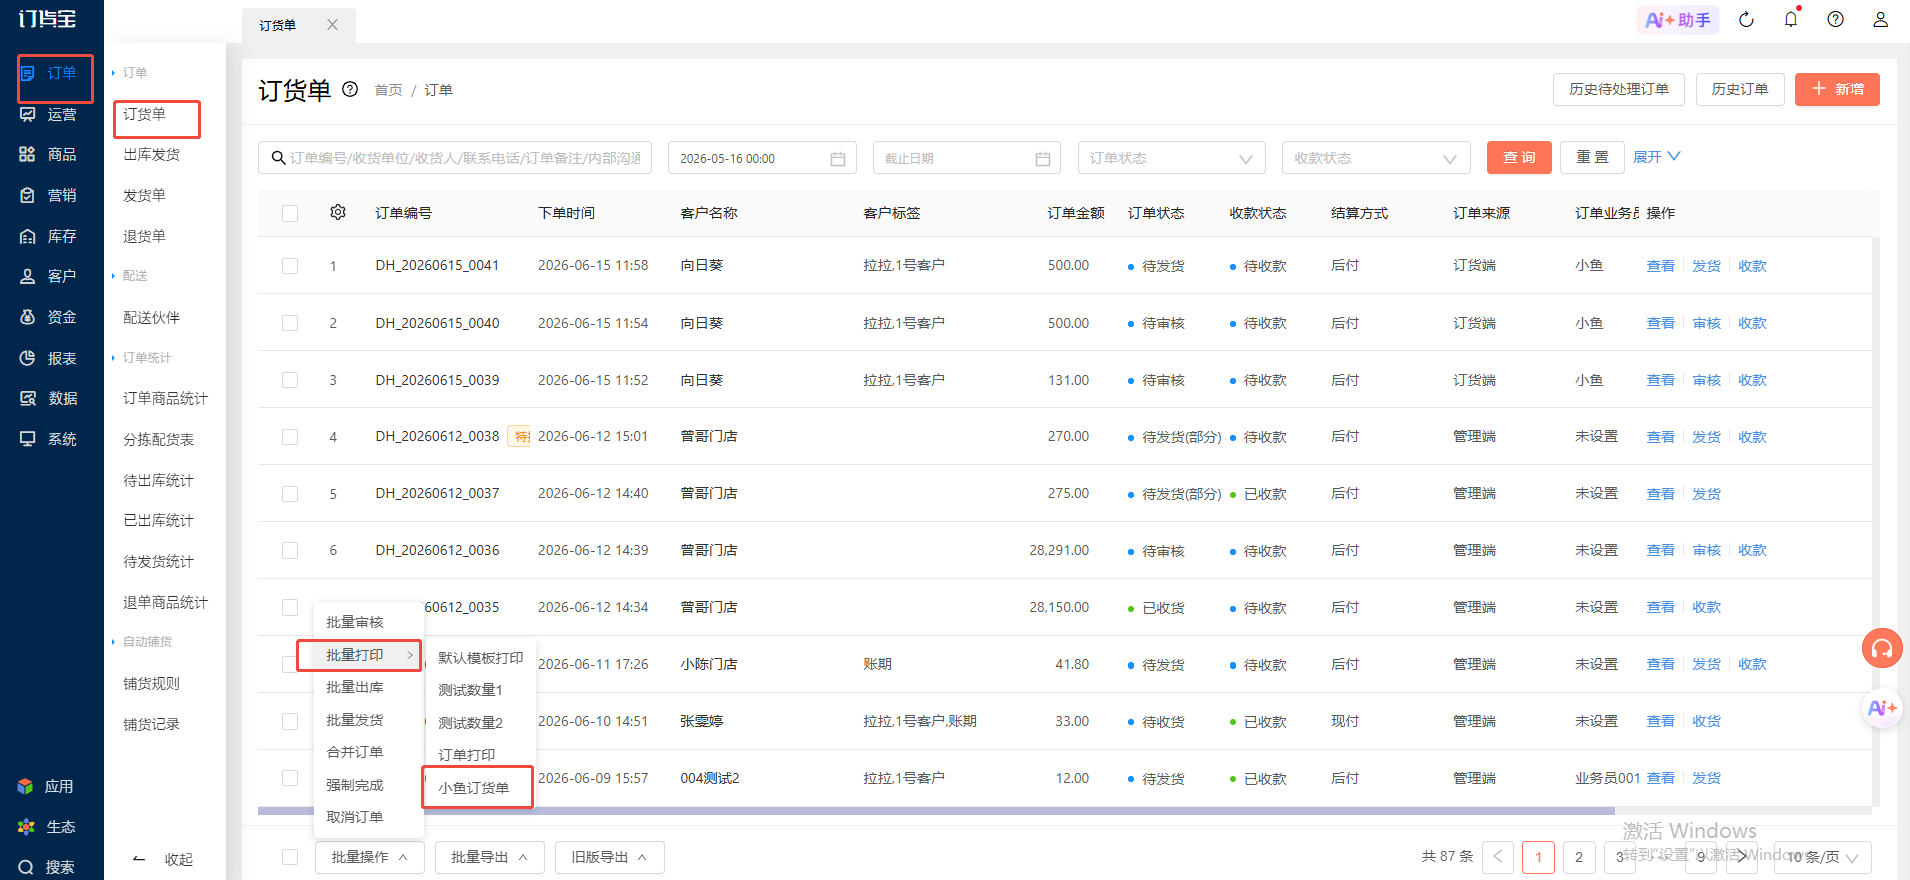The width and height of the screenshot is (1910, 880).
Task: Open the 旧版导出 dropdown
Action: pyautogui.click(x=609, y=857)
